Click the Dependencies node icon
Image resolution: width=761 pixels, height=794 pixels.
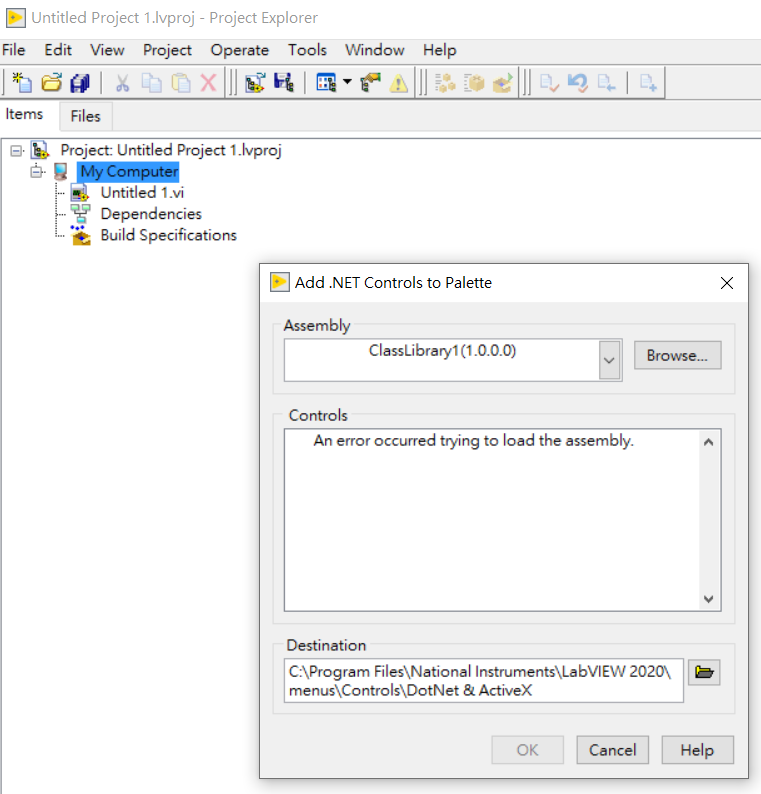pyautogui.click(x=80, y=214)
